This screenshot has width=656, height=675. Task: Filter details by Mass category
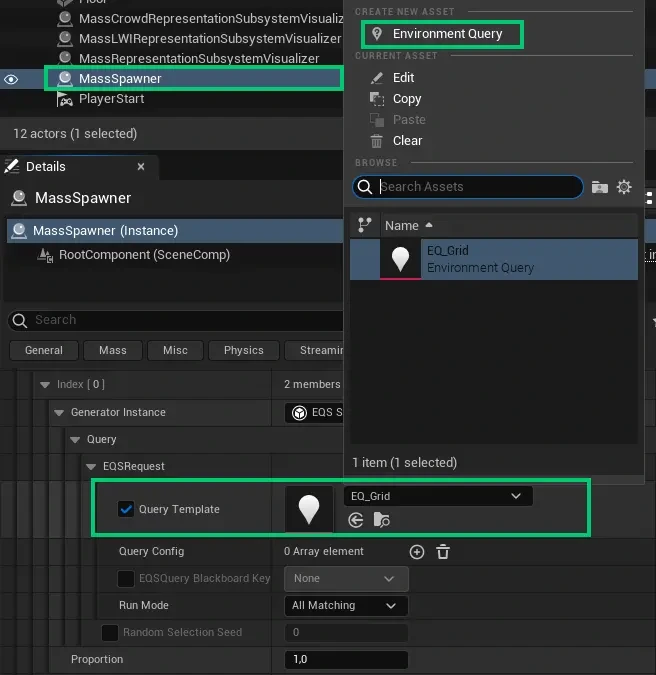113,350
